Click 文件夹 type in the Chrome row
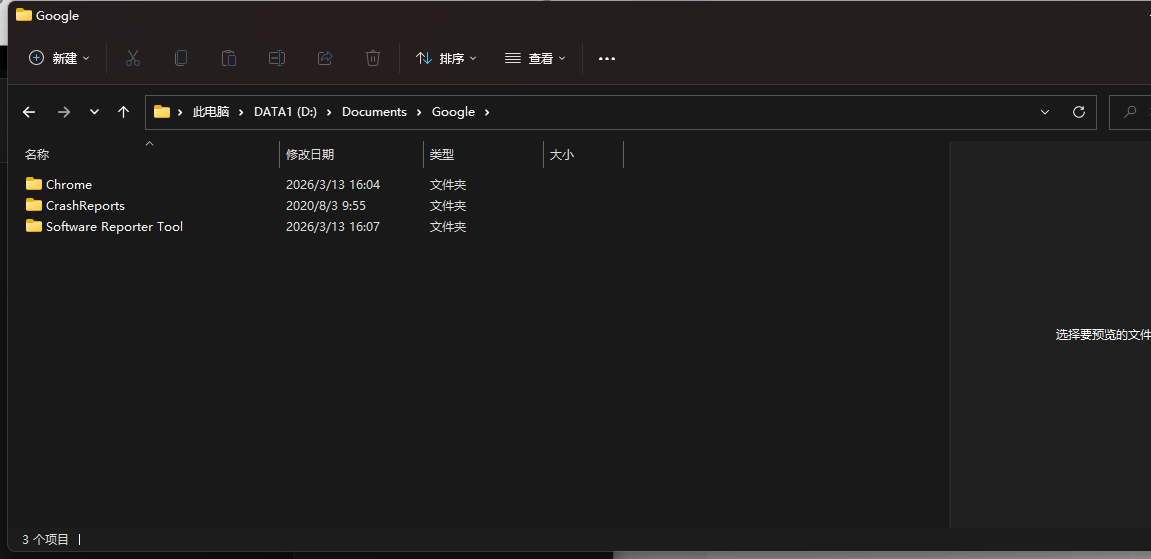This screenshot has height=559, width=1151. tap(448, 184)
